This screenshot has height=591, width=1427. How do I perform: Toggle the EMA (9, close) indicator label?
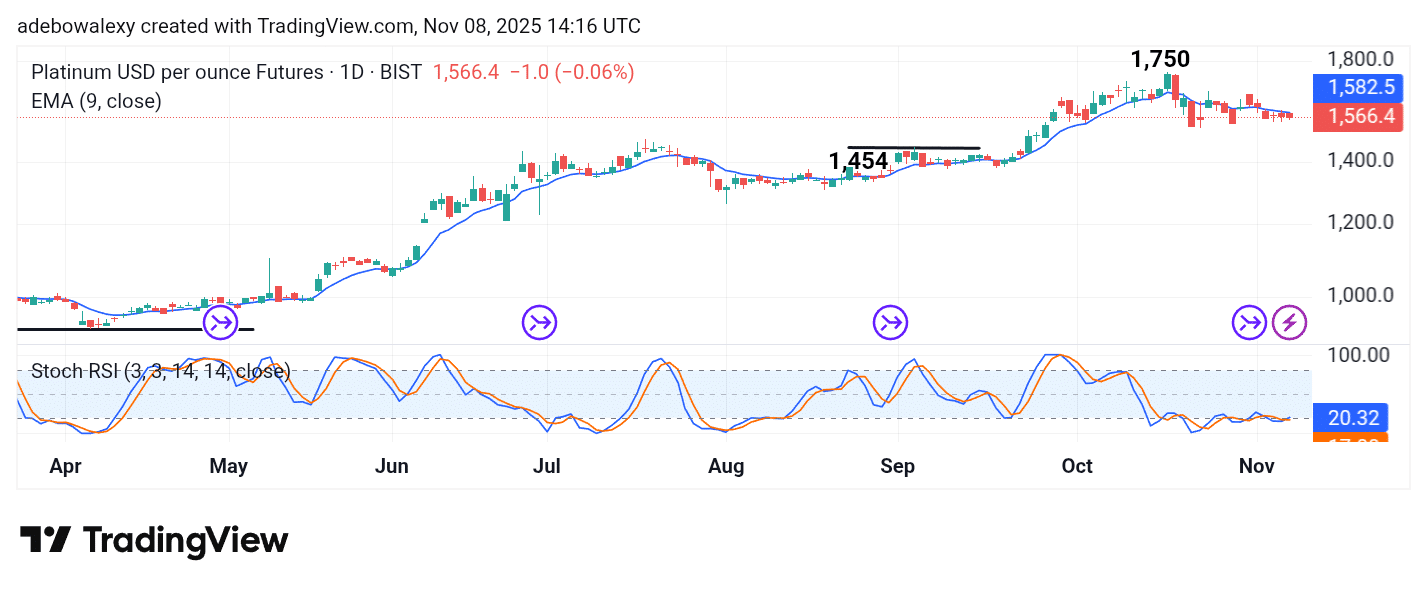(96, 101)
